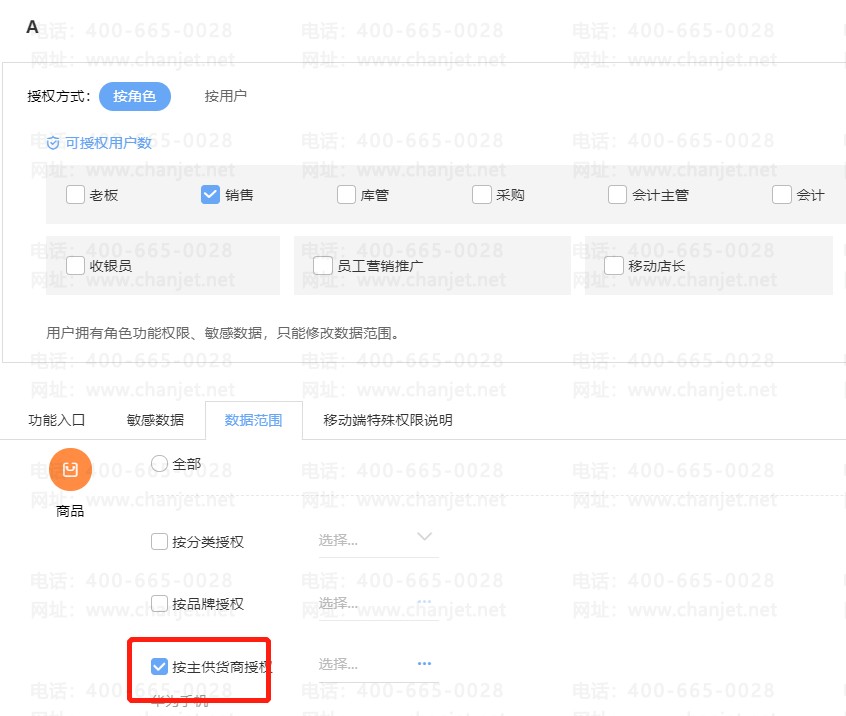Screen dimensions: 846x716
Task: Tick the 库管 role checkbox
Action: coord(346,195)
